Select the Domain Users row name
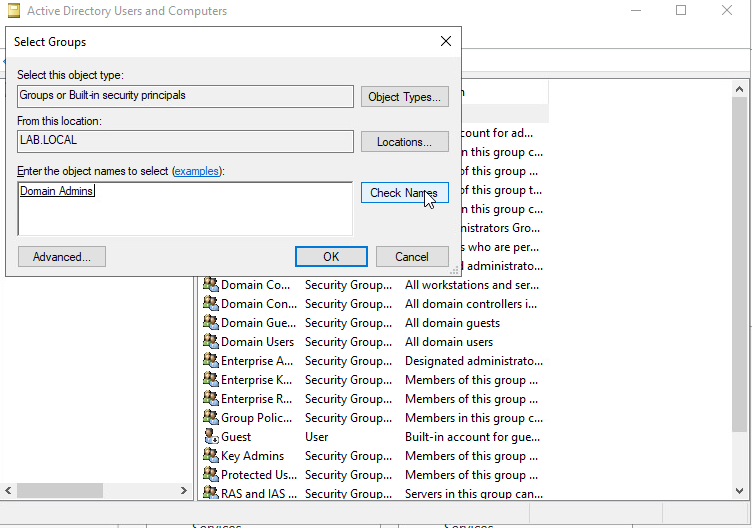 tap(257, 342)
